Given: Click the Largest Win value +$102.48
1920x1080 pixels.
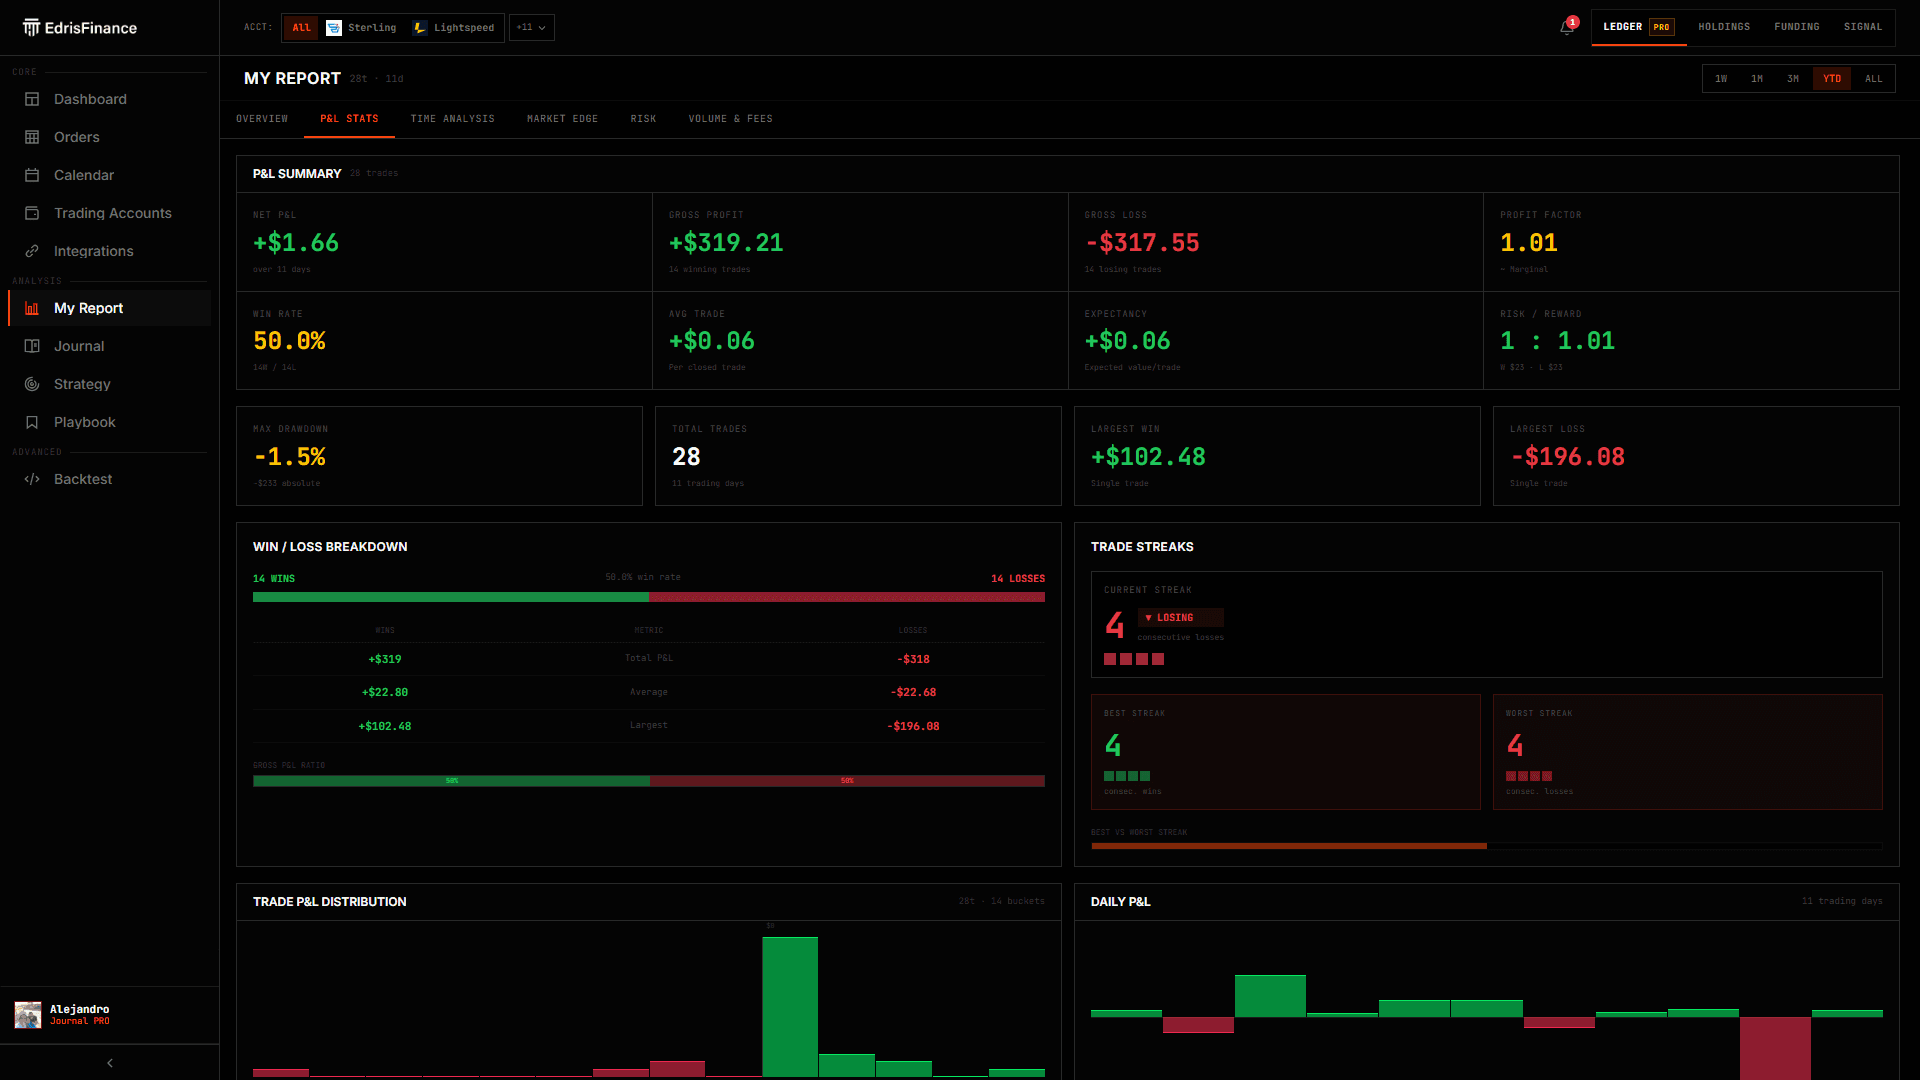Looking at the screenshot, I should tap(1148, 457).
